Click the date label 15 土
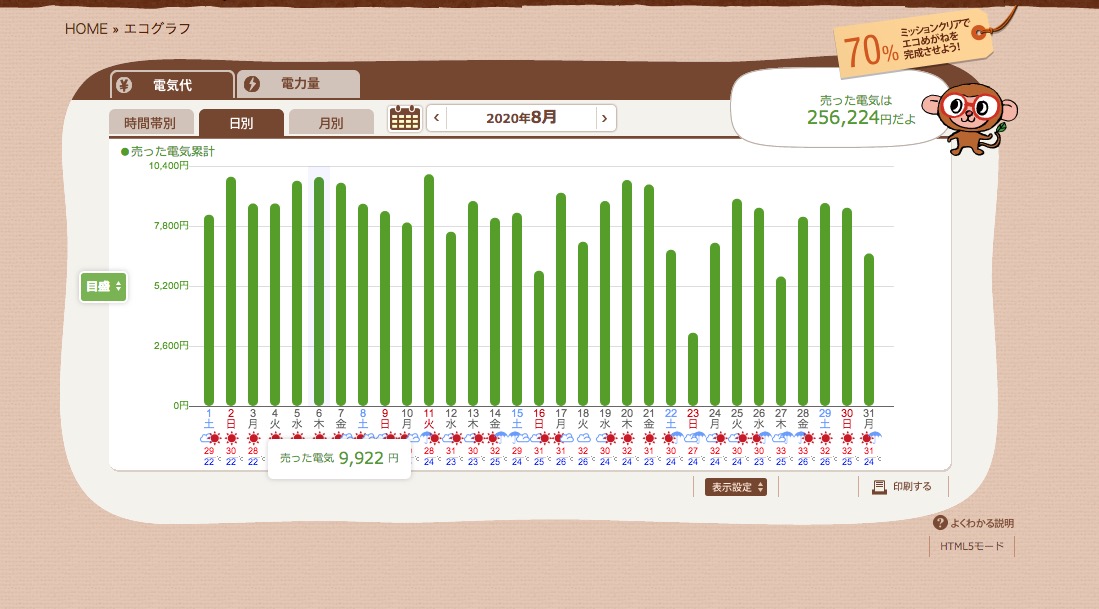Screen dimensions: 1099x609 517,418
